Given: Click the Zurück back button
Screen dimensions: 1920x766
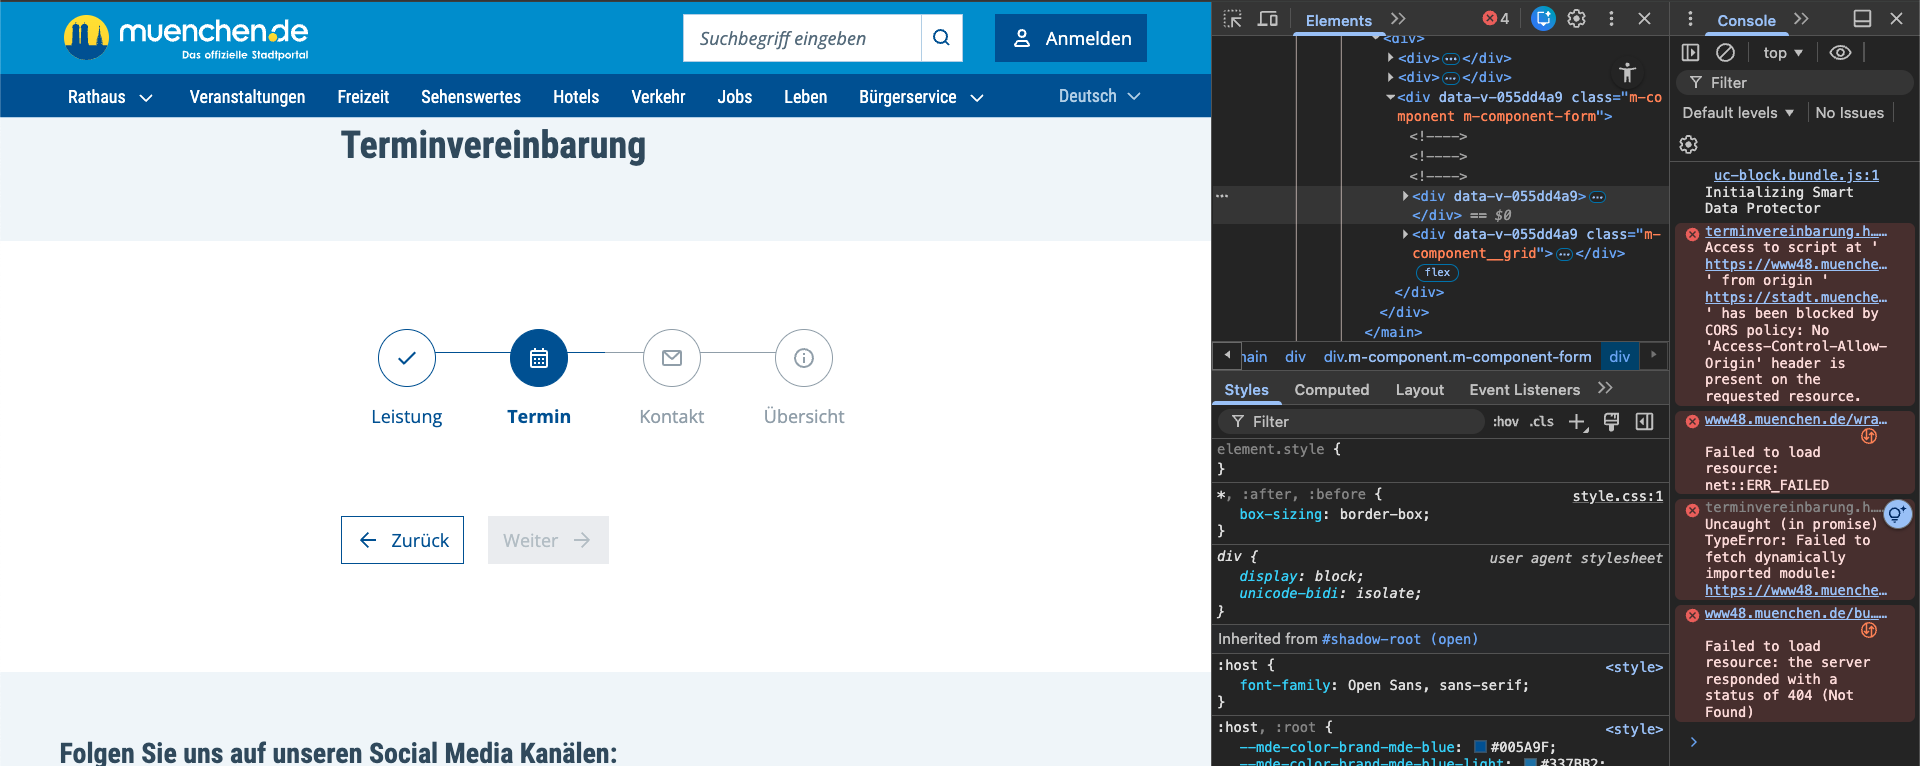Looking at the screenshot, I should coord(402,540).
